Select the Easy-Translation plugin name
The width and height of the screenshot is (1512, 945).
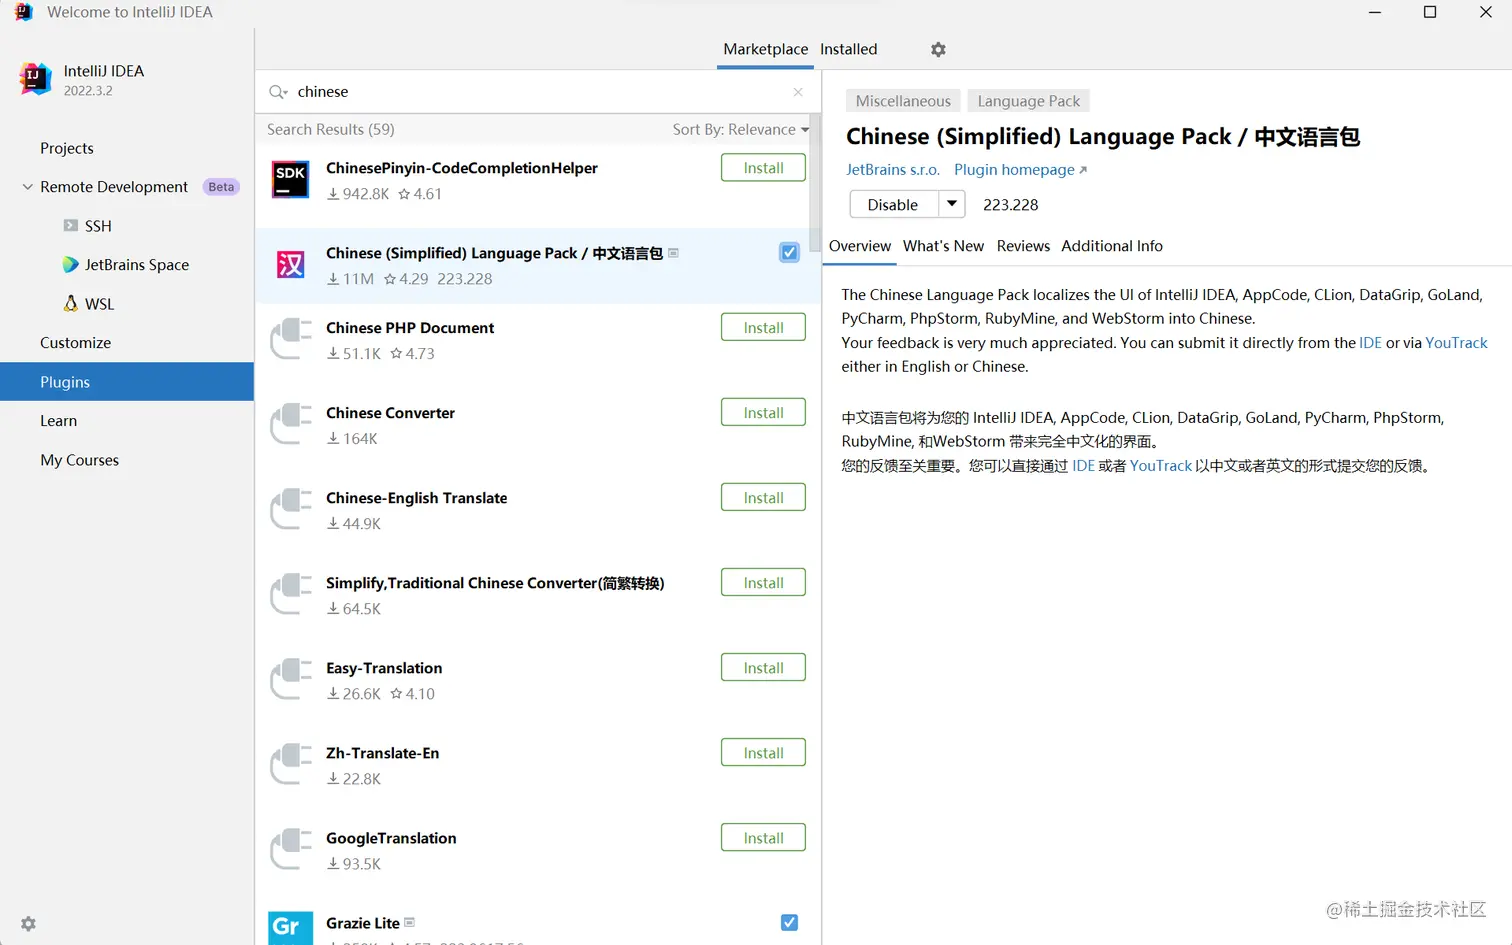[384, 668]
